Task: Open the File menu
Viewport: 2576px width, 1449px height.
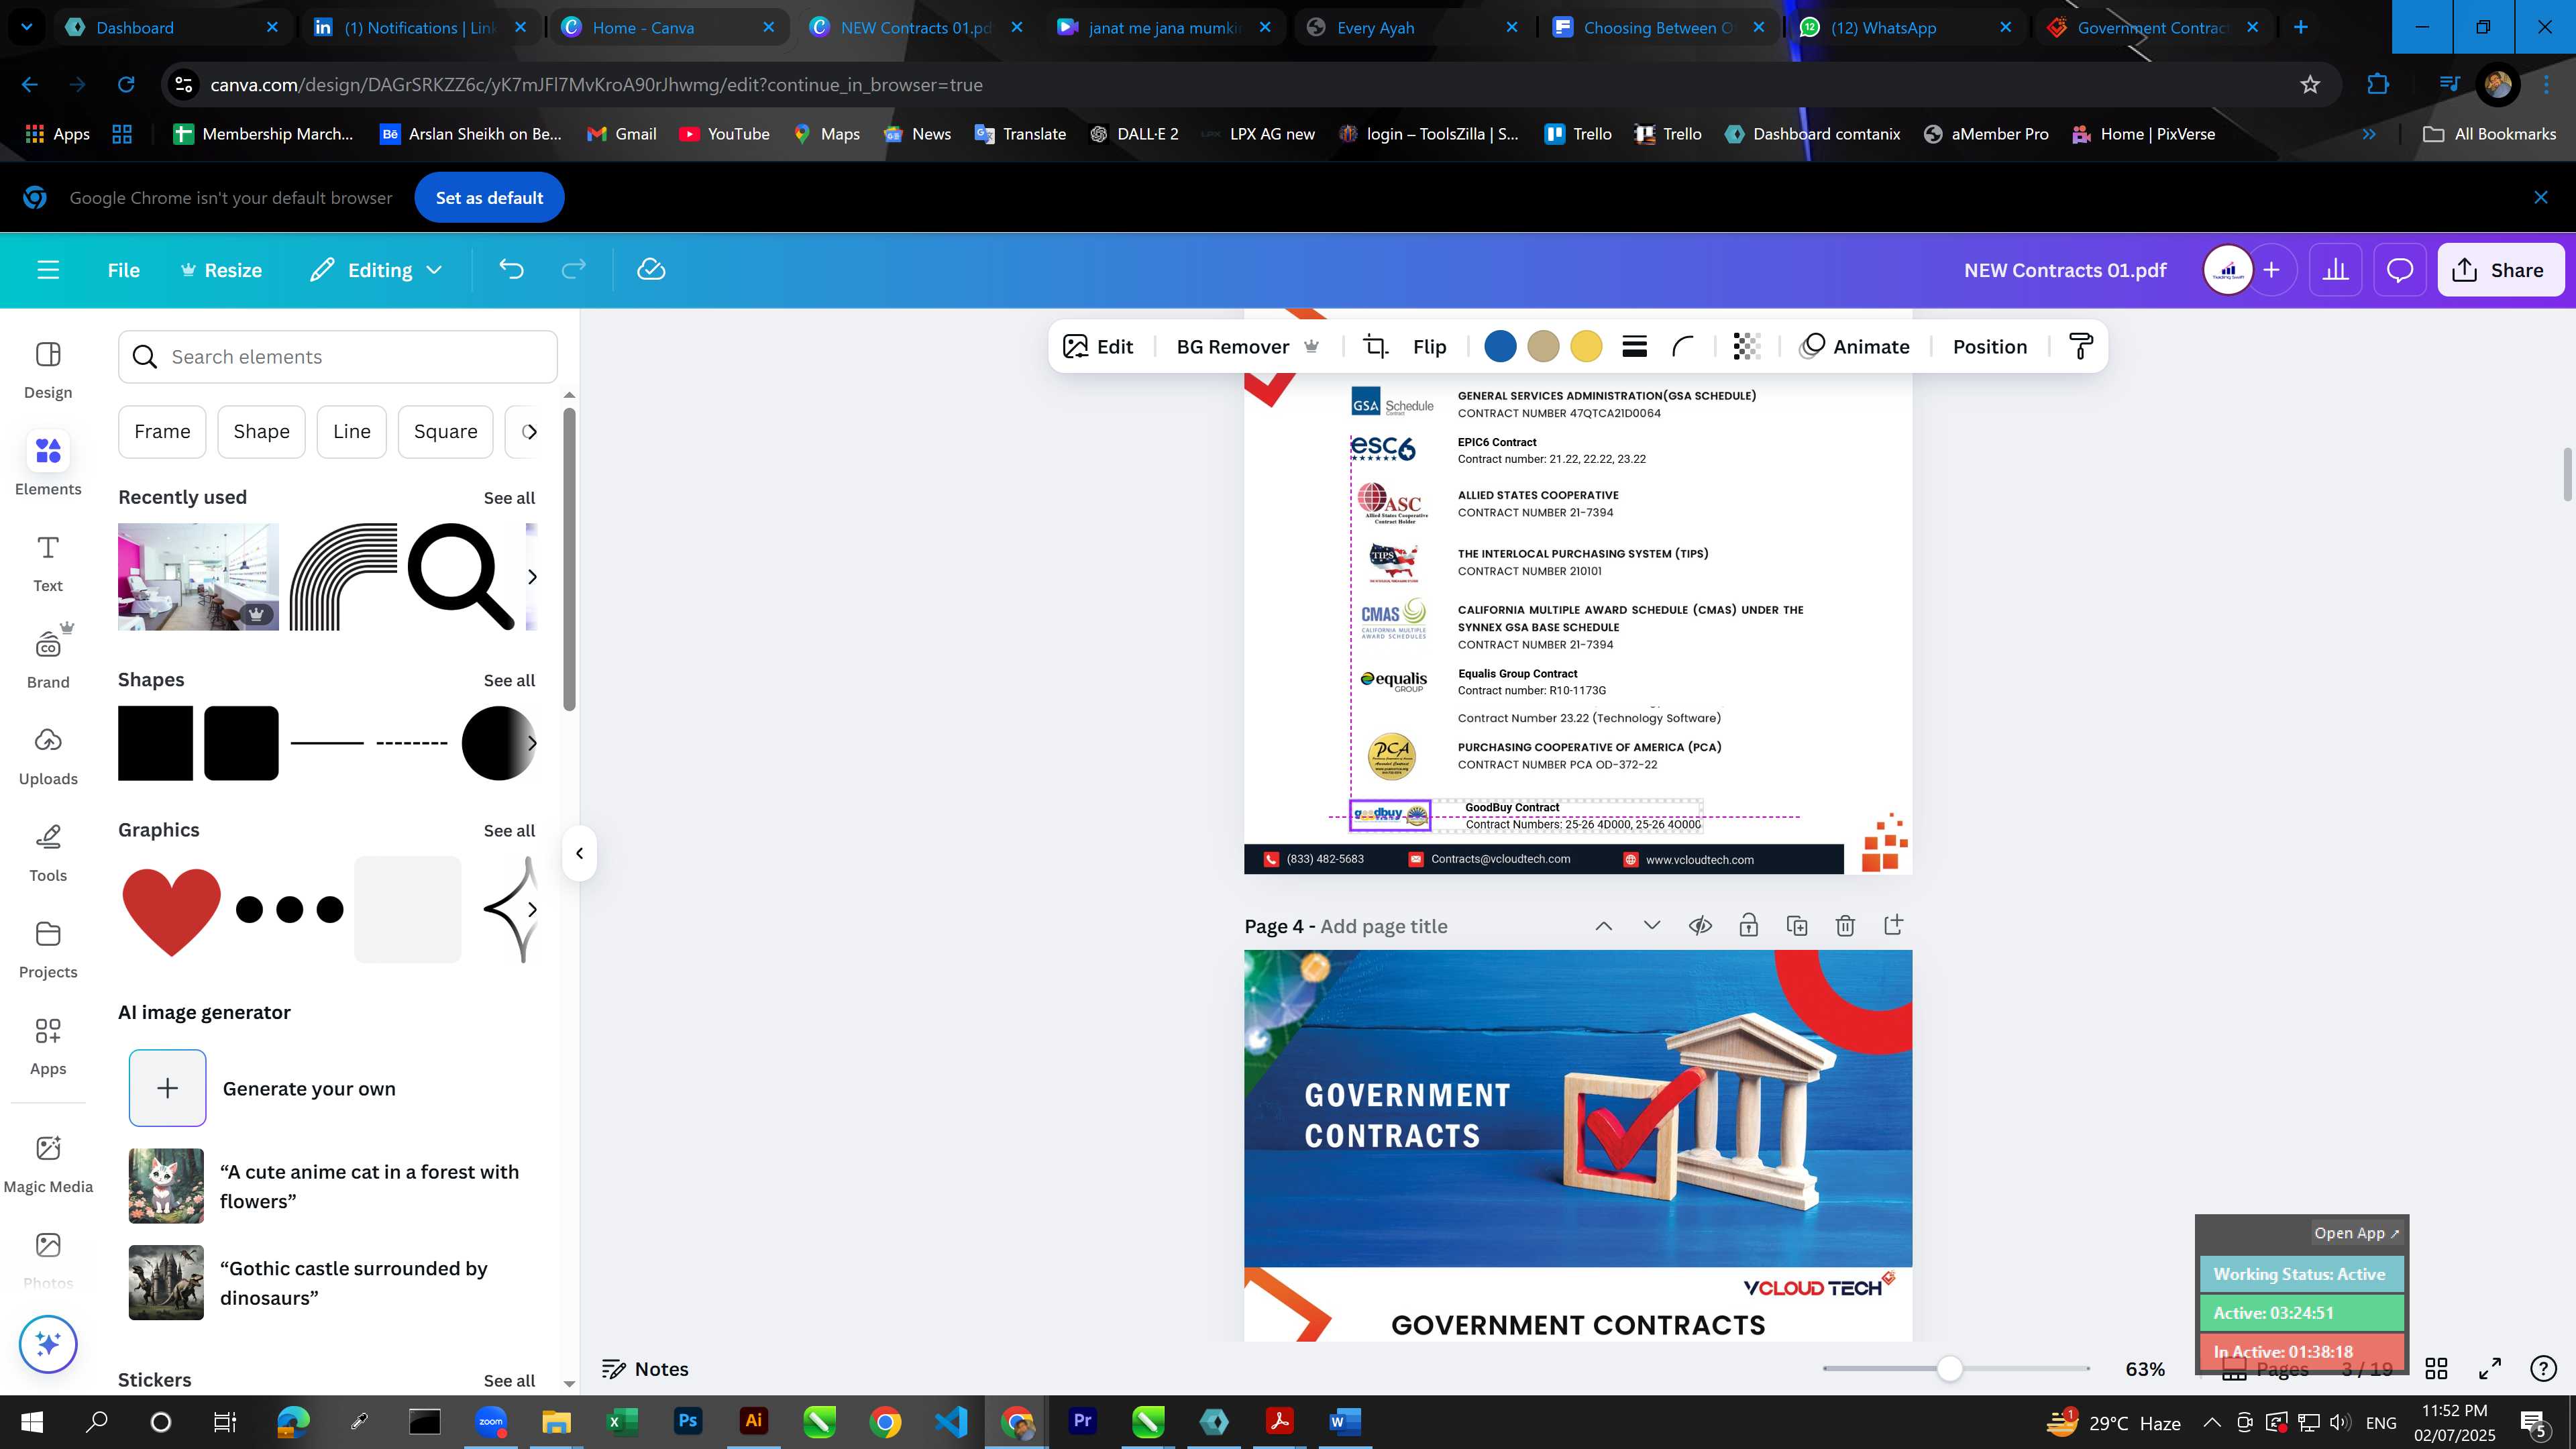Action: [124, 270]
